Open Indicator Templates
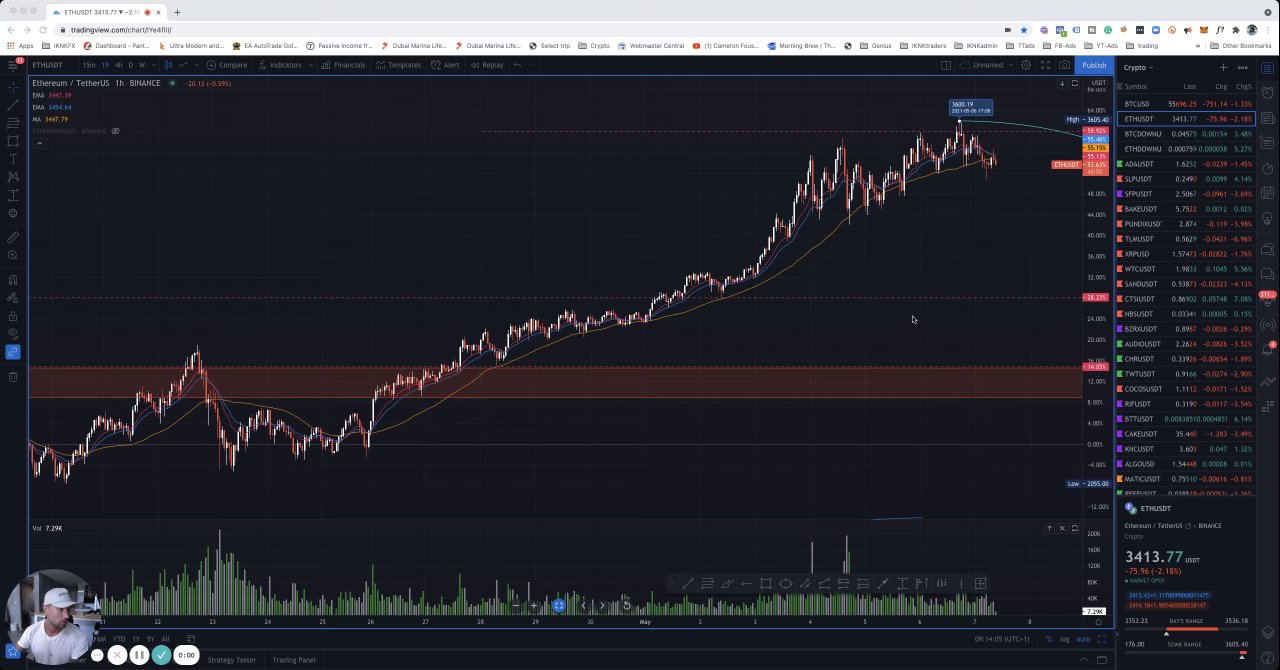Screen dimensions: 1280x670 [398, 65]
